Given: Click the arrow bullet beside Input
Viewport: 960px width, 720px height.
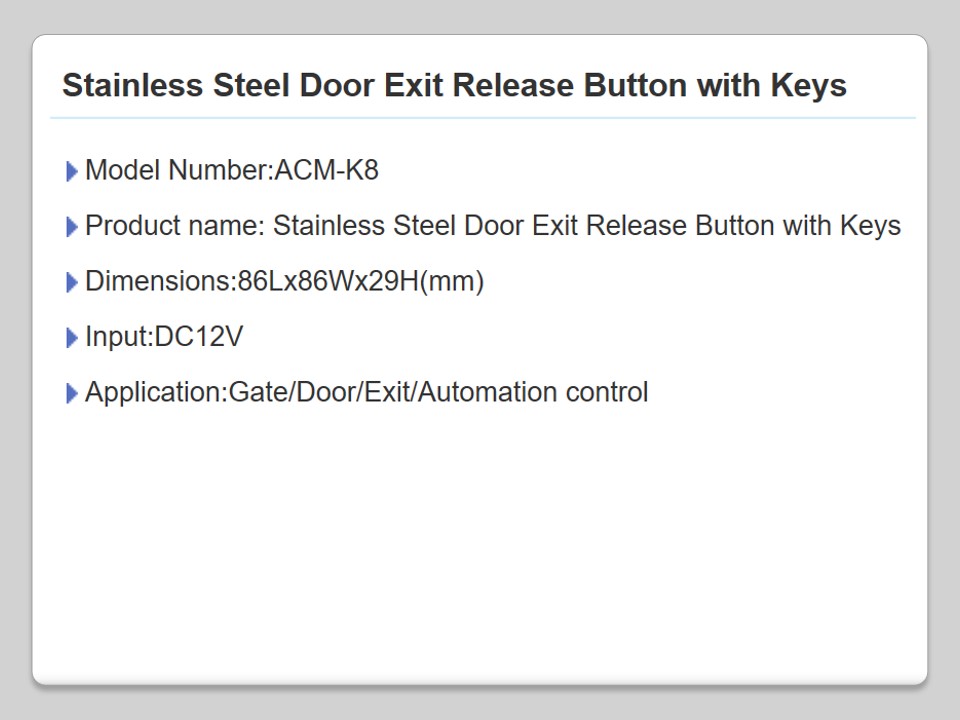Looking at the screenshot, I should tap(71, 339).
